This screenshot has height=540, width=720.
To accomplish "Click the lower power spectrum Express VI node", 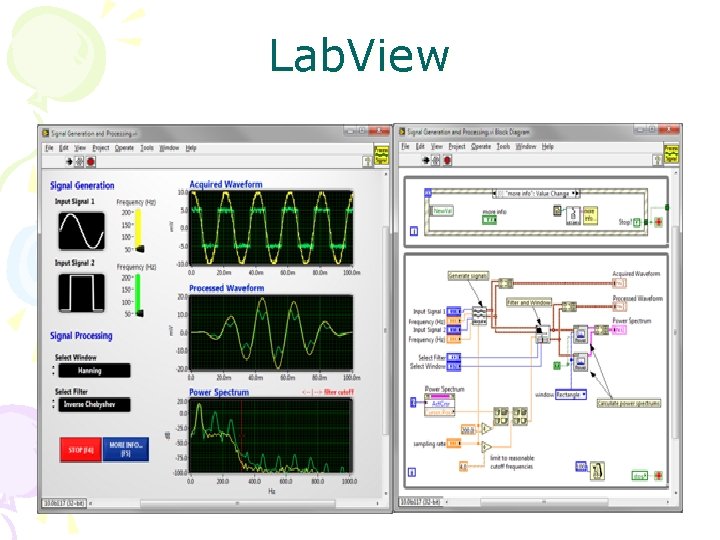I will coord(580,363).
